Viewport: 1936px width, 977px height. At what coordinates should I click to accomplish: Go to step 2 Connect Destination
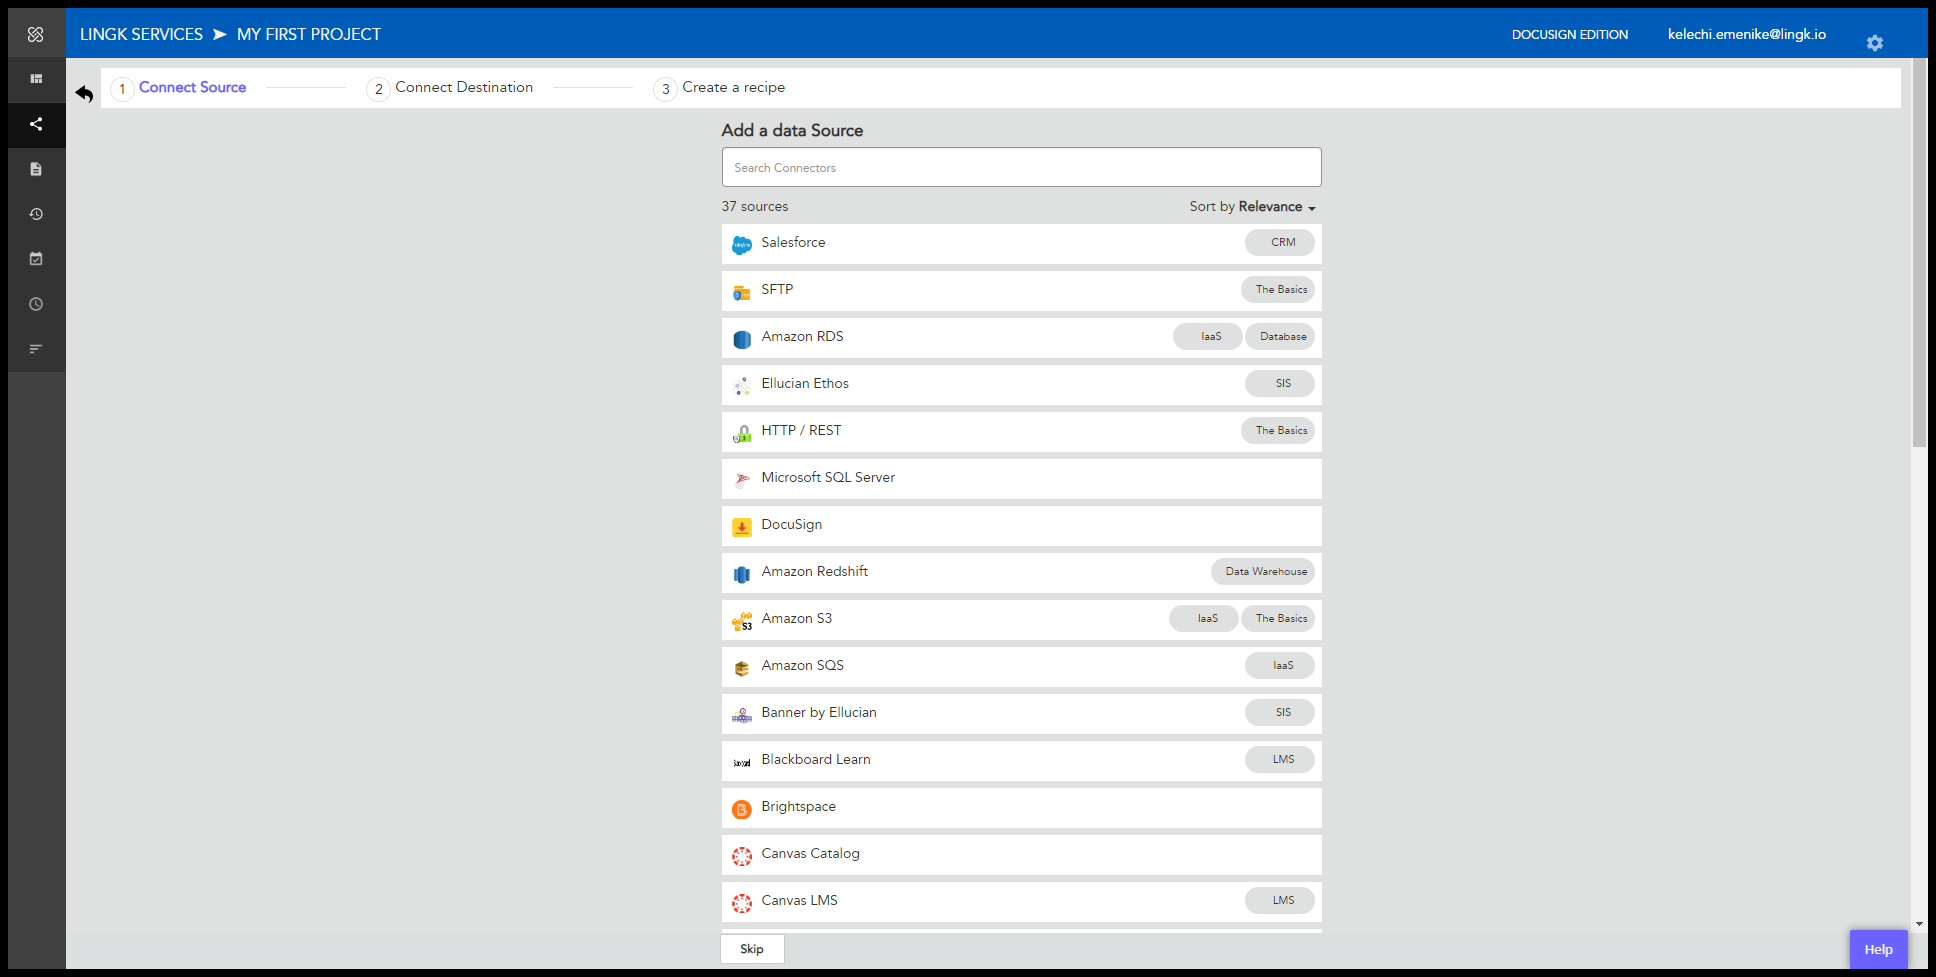[x=450, y=88]
